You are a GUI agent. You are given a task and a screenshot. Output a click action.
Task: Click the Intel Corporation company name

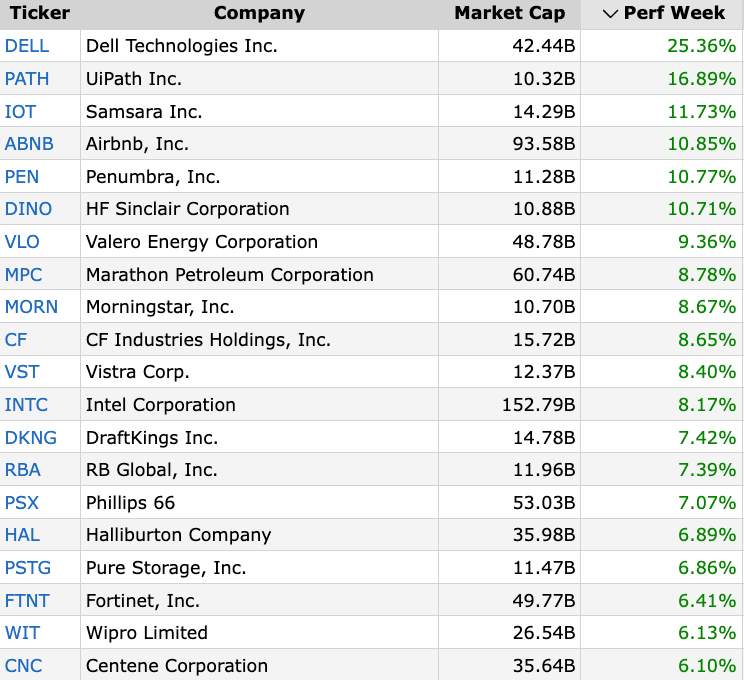coord(161,405)
